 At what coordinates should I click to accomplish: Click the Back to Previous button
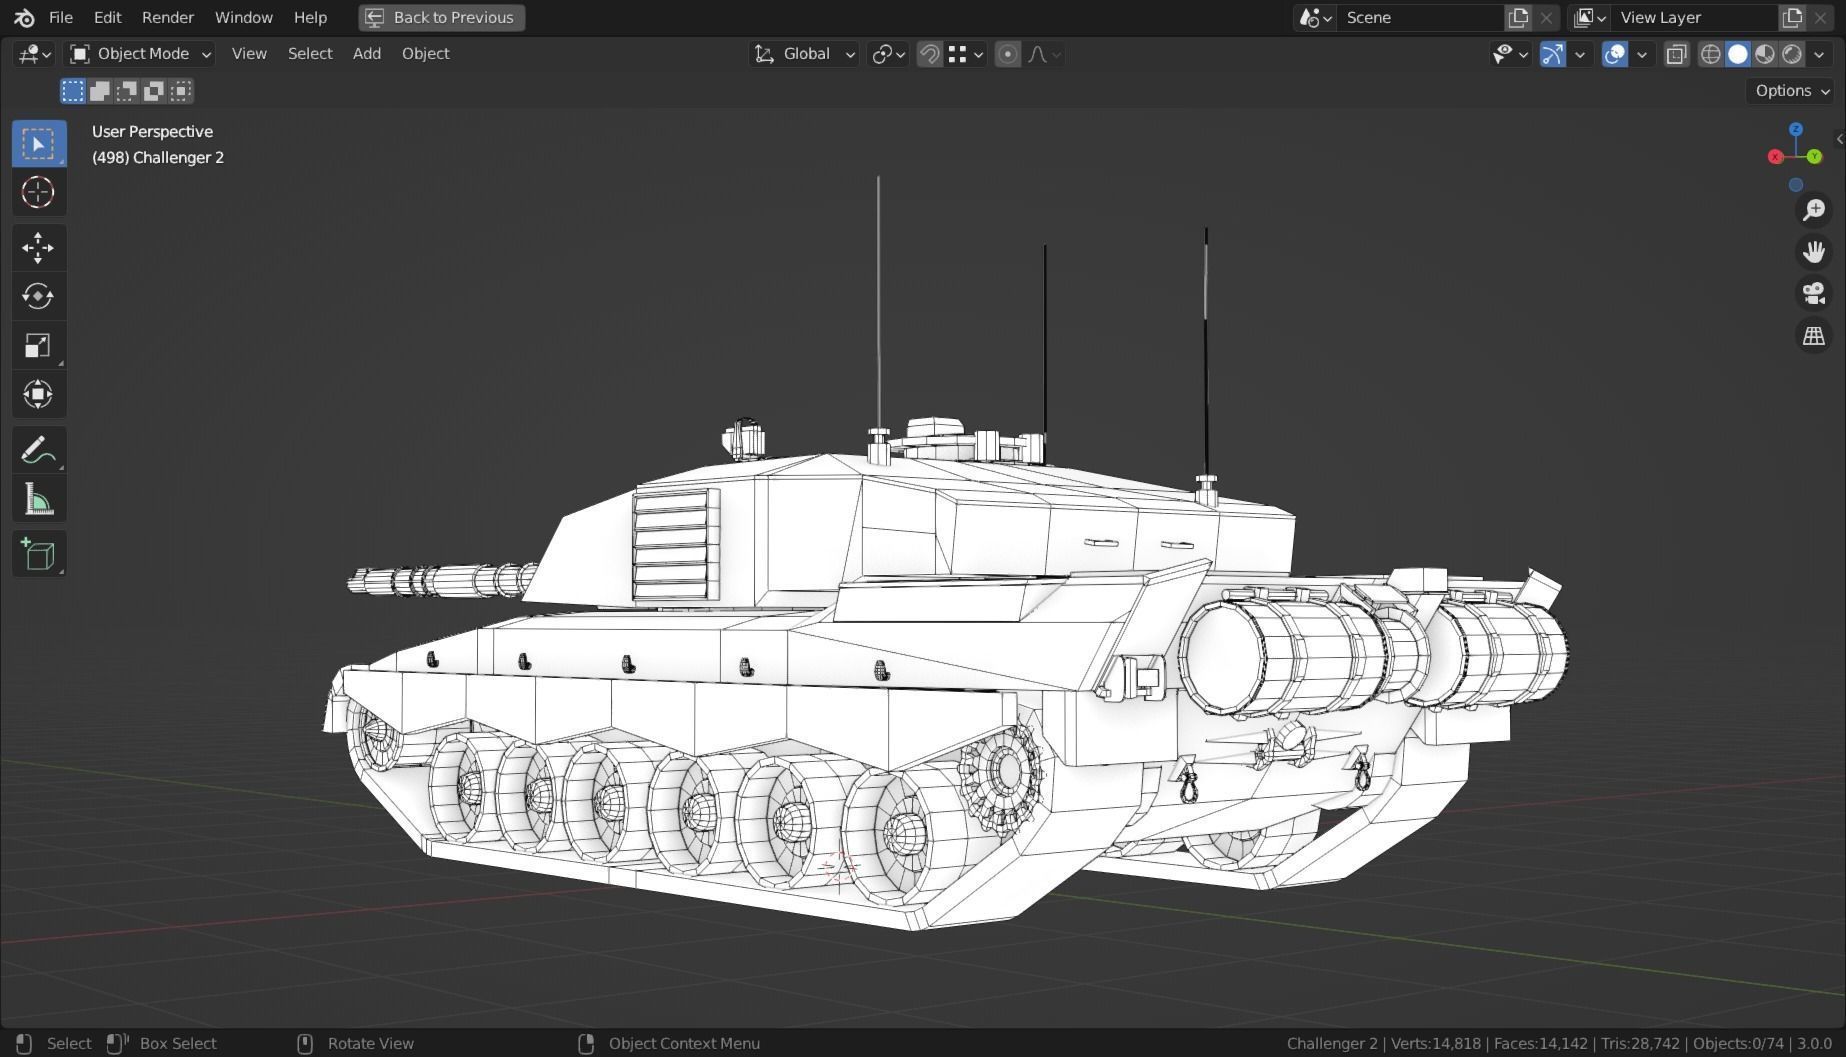[x=441, y=17]
